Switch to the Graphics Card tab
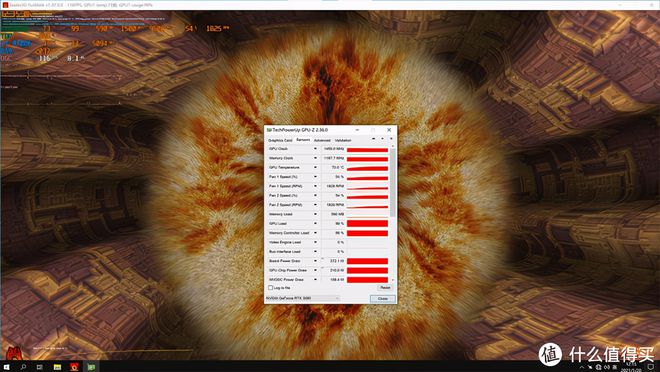 click(x=280, y=140)
